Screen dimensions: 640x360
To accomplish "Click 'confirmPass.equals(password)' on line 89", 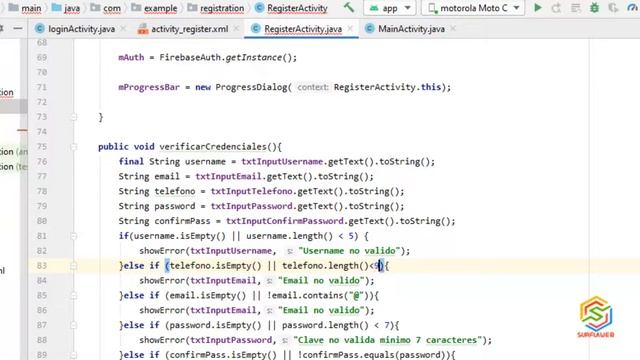I will 374,355.
